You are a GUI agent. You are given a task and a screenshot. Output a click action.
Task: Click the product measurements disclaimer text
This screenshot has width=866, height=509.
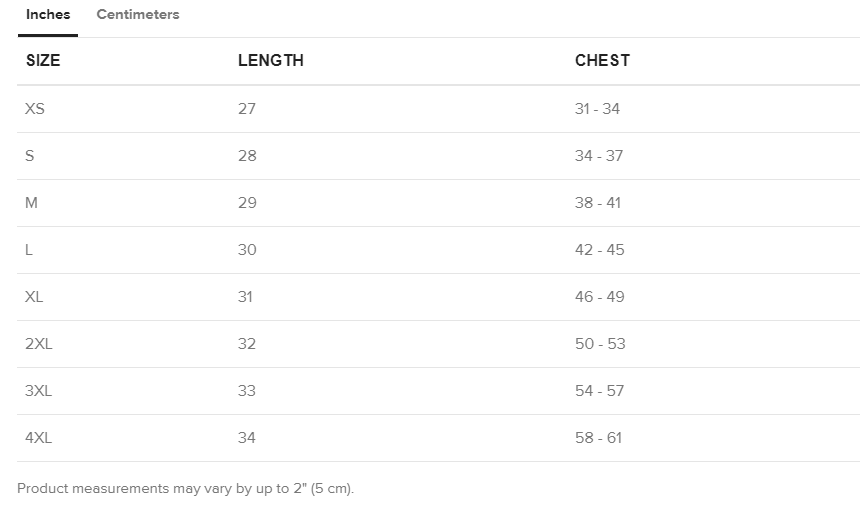[186, 489]
